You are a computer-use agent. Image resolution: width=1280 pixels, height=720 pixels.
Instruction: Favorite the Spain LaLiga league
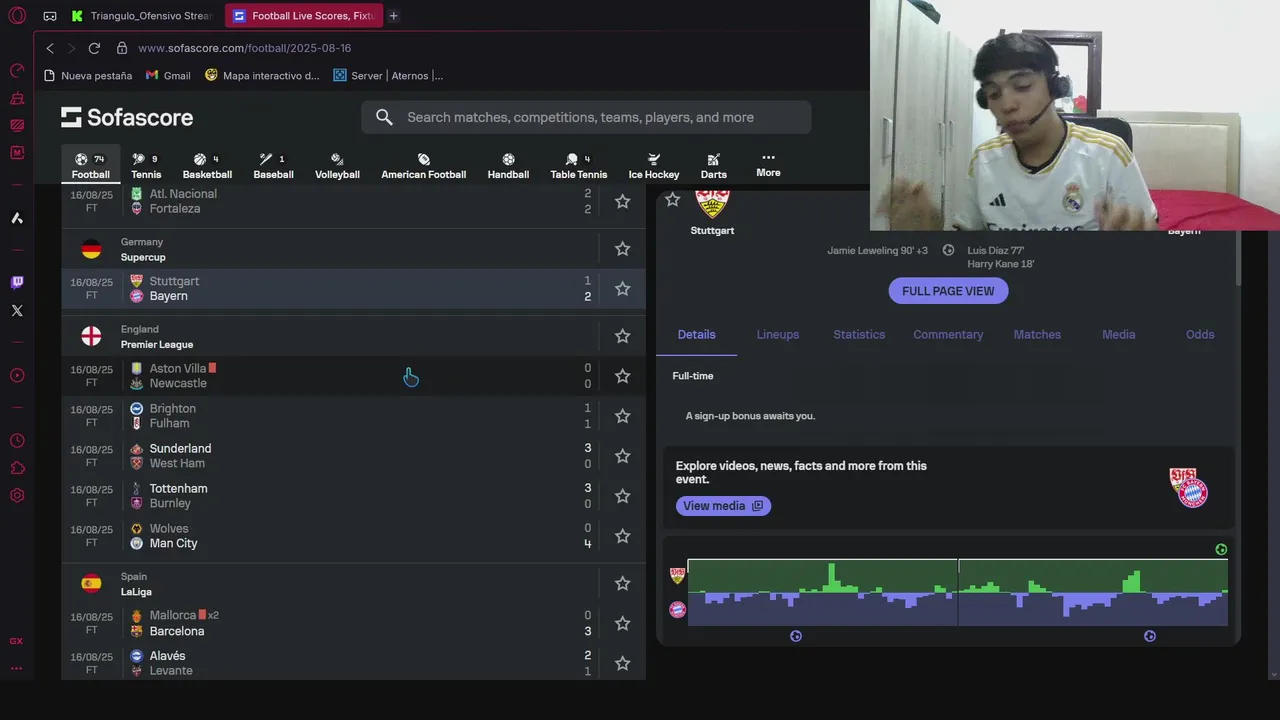point(622,583)
